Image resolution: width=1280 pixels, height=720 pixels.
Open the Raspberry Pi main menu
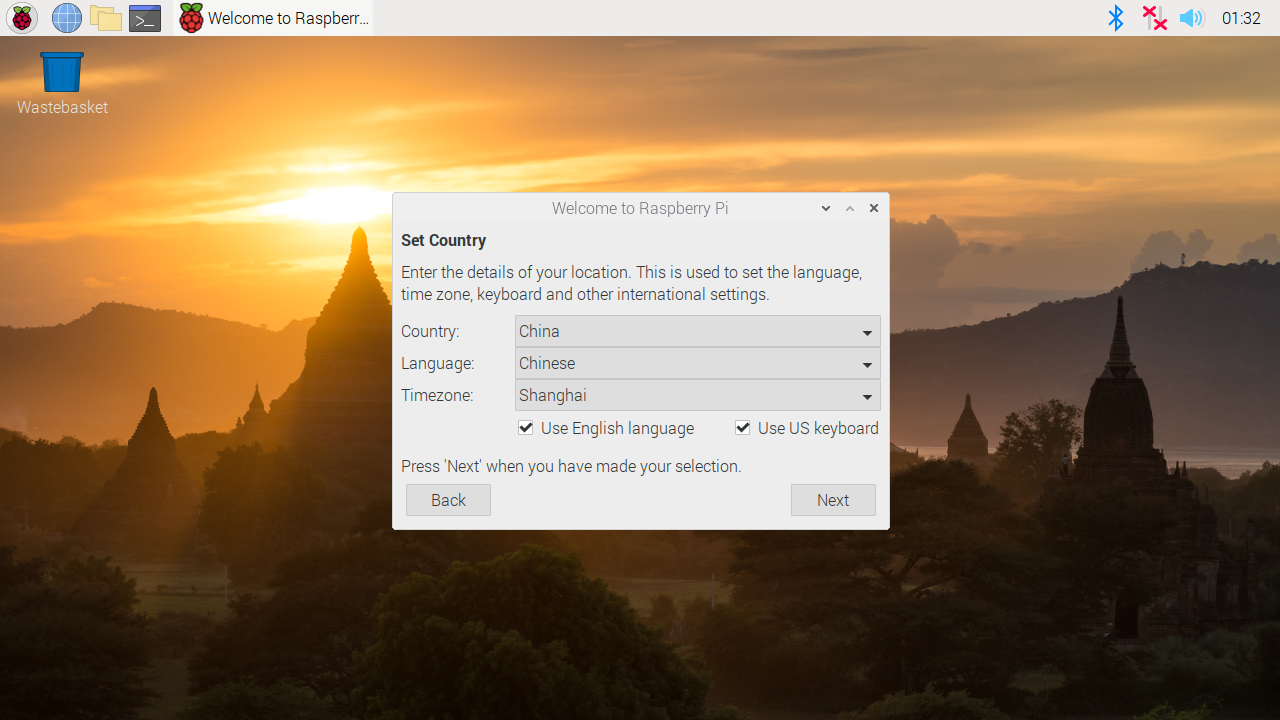pyautogui.click(x=22, y=18)
